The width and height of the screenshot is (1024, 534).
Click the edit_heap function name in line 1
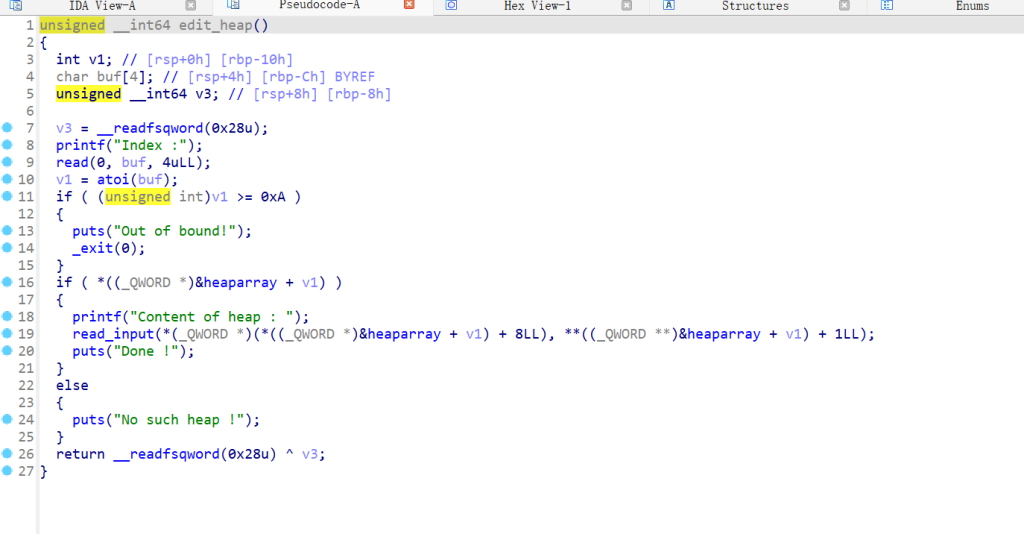pyautogui.click(x=210, y=25)
